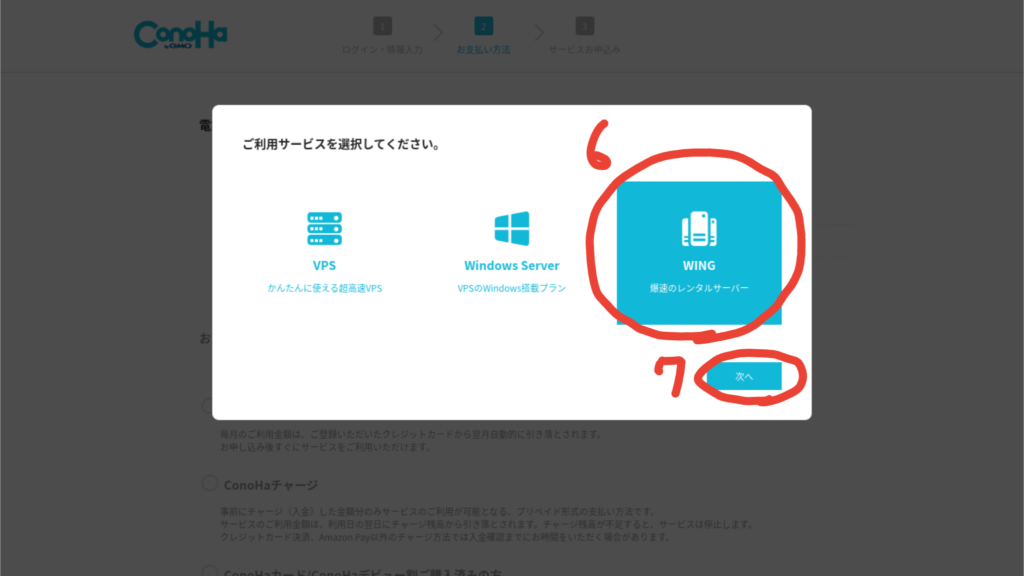Select the ConoHaチャージ radio button
The image size is (1024, 576).
210,483
